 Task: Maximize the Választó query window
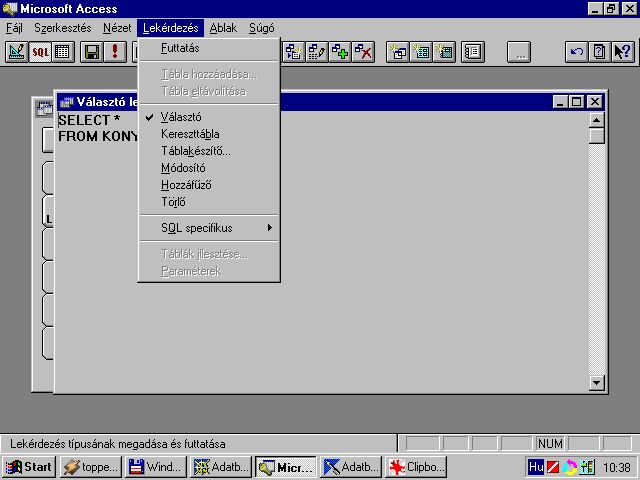577,101
